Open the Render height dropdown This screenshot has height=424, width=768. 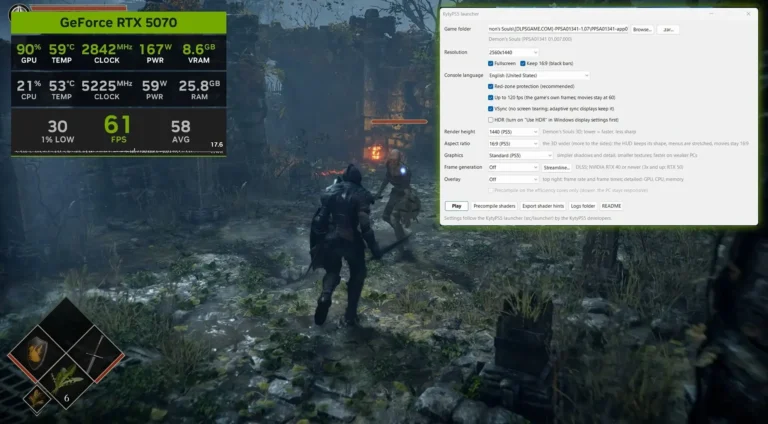tap(513, 132)
